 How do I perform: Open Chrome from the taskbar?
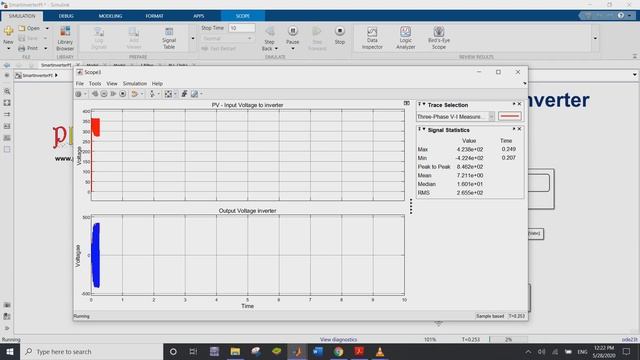point(338,351)
